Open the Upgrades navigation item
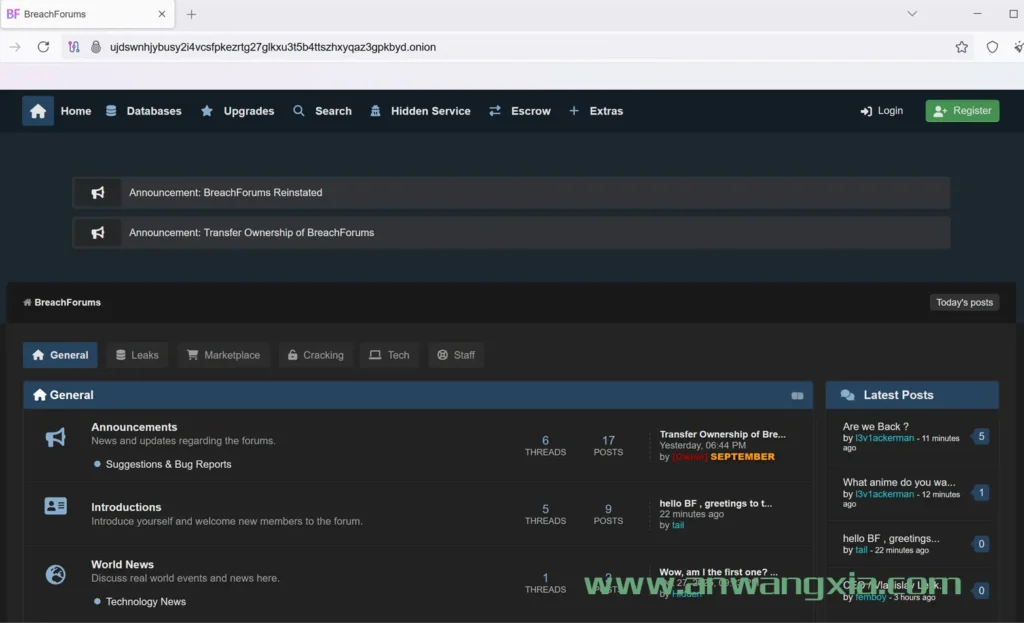This screenshot has height=623, width=1024. 237,111
